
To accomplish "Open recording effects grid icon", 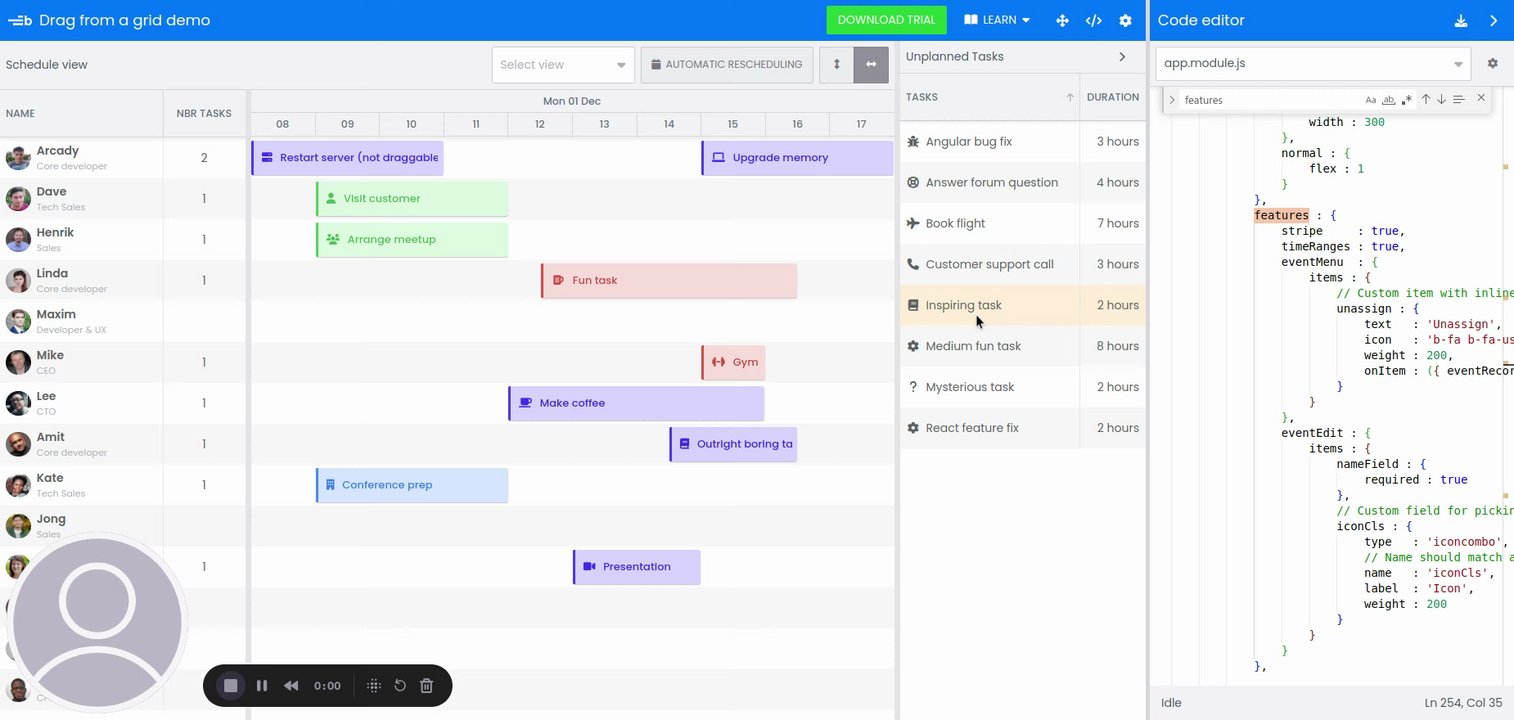I will (x=374, y=686).
